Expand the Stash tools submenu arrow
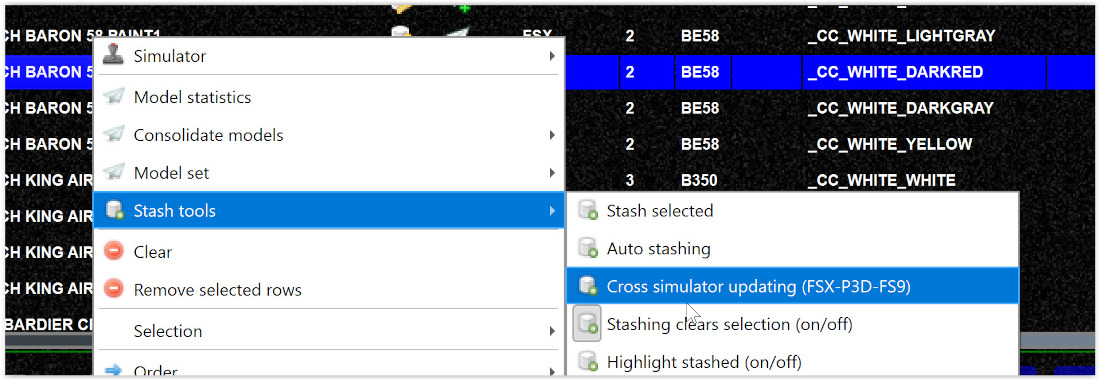 553,210
